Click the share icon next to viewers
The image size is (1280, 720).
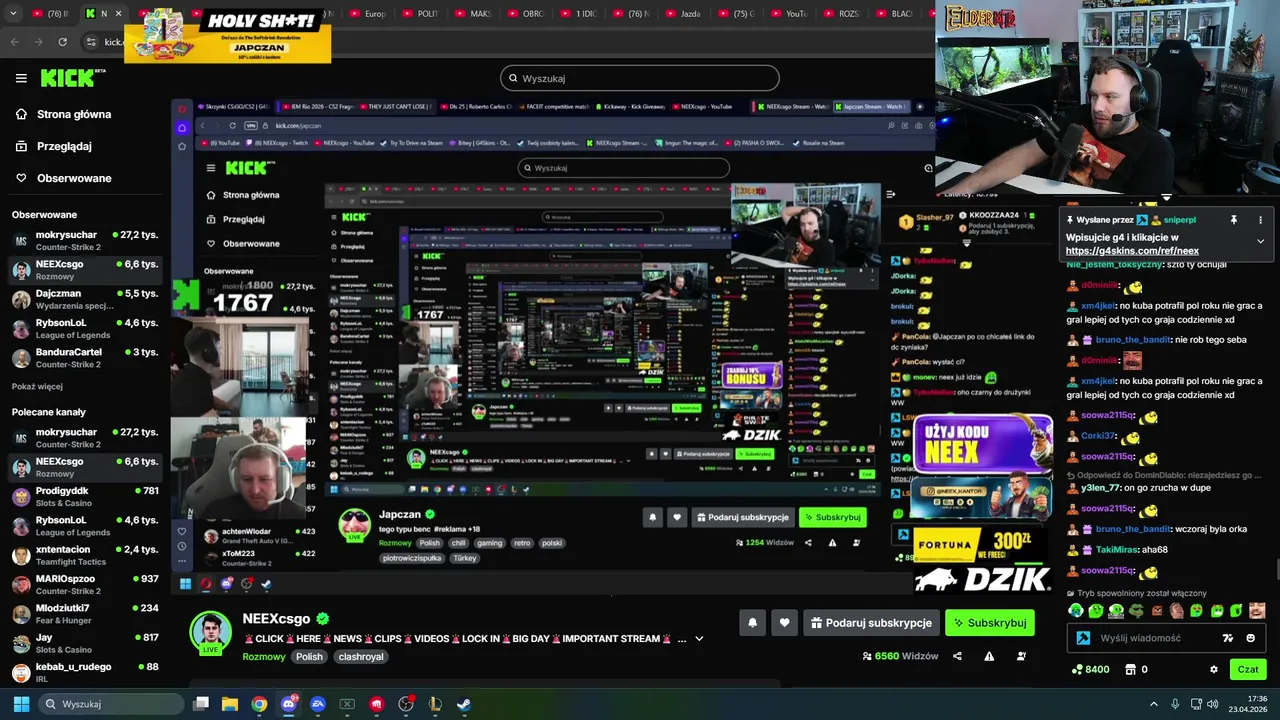[957, 656]
